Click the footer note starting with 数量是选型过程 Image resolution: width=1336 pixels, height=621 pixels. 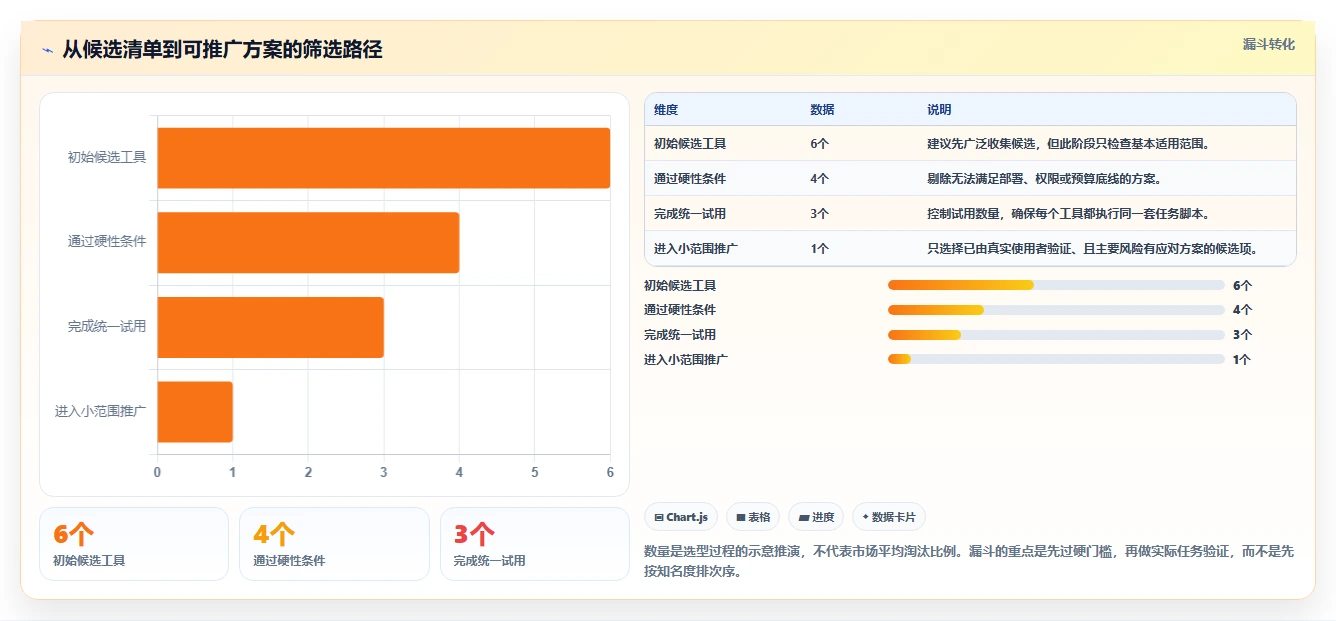[970, 562]
